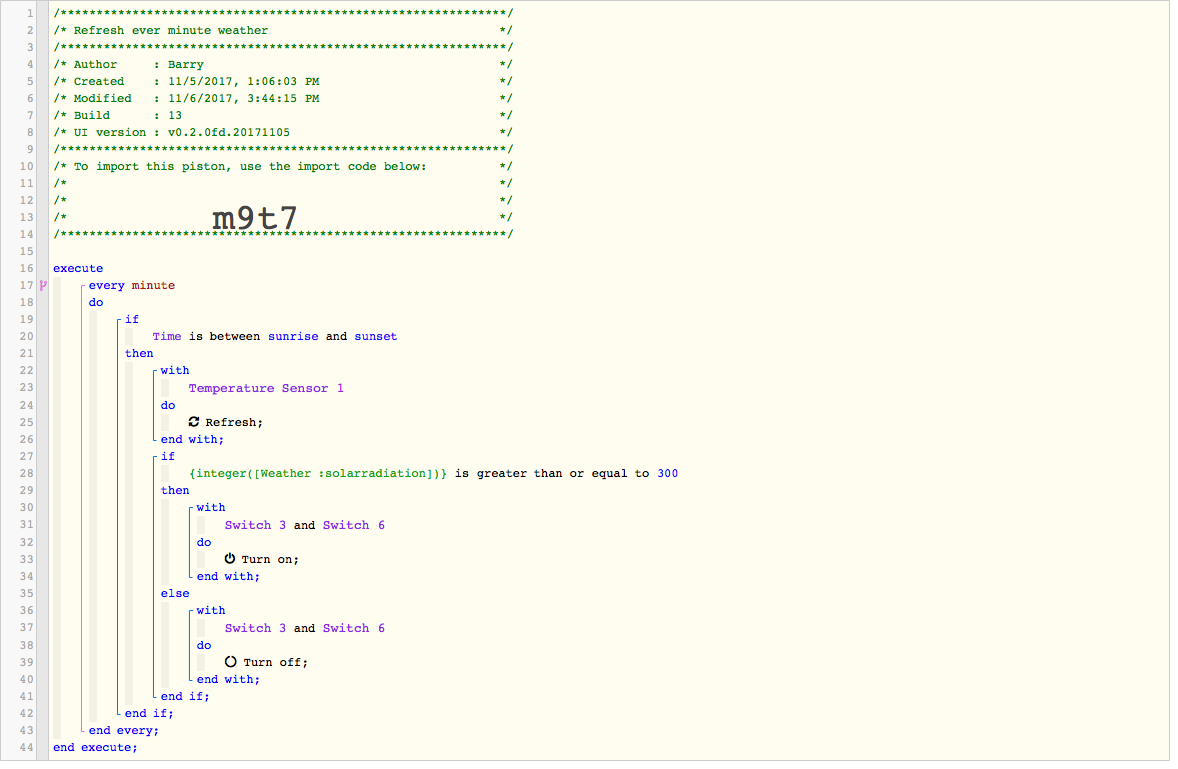The image size is (1178, 769).
Task: Click the pink marker on line 17
Action: coord(43,286)
